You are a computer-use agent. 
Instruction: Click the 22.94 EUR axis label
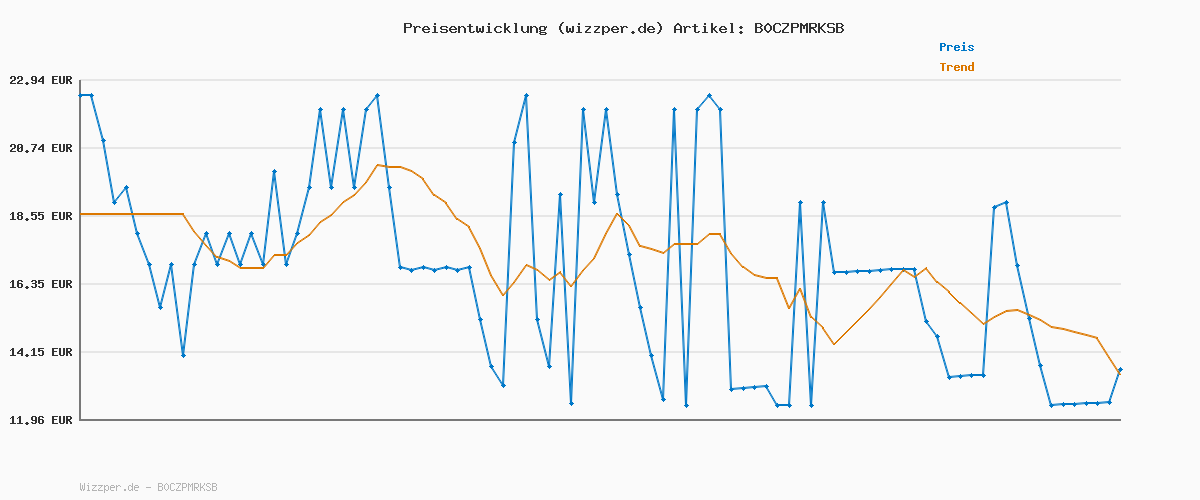[x=40, y=80]
